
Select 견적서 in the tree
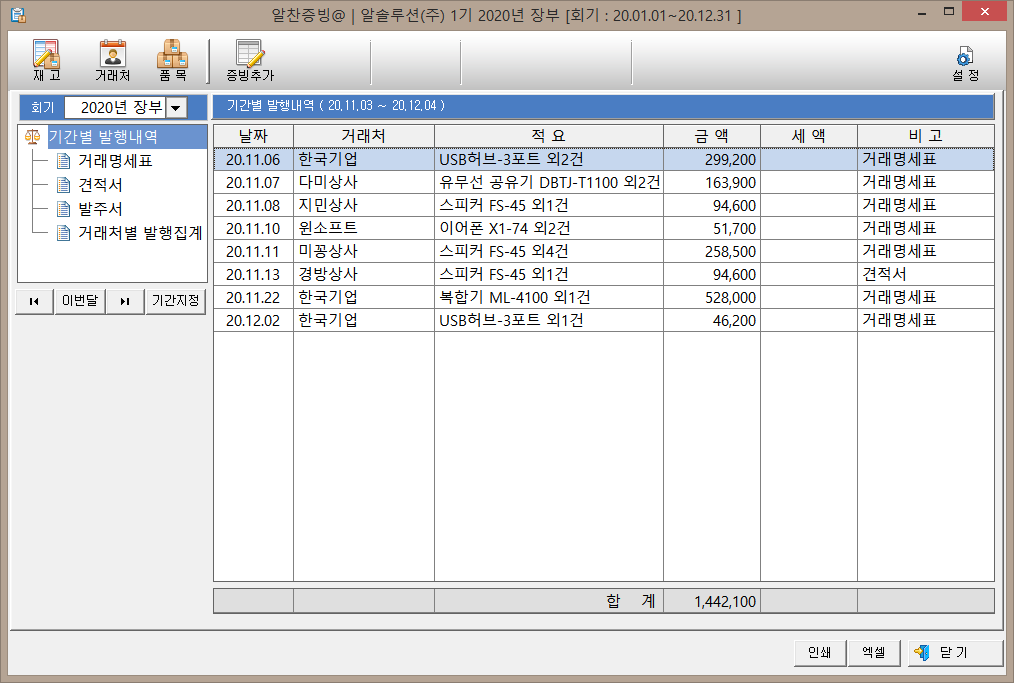100,185
